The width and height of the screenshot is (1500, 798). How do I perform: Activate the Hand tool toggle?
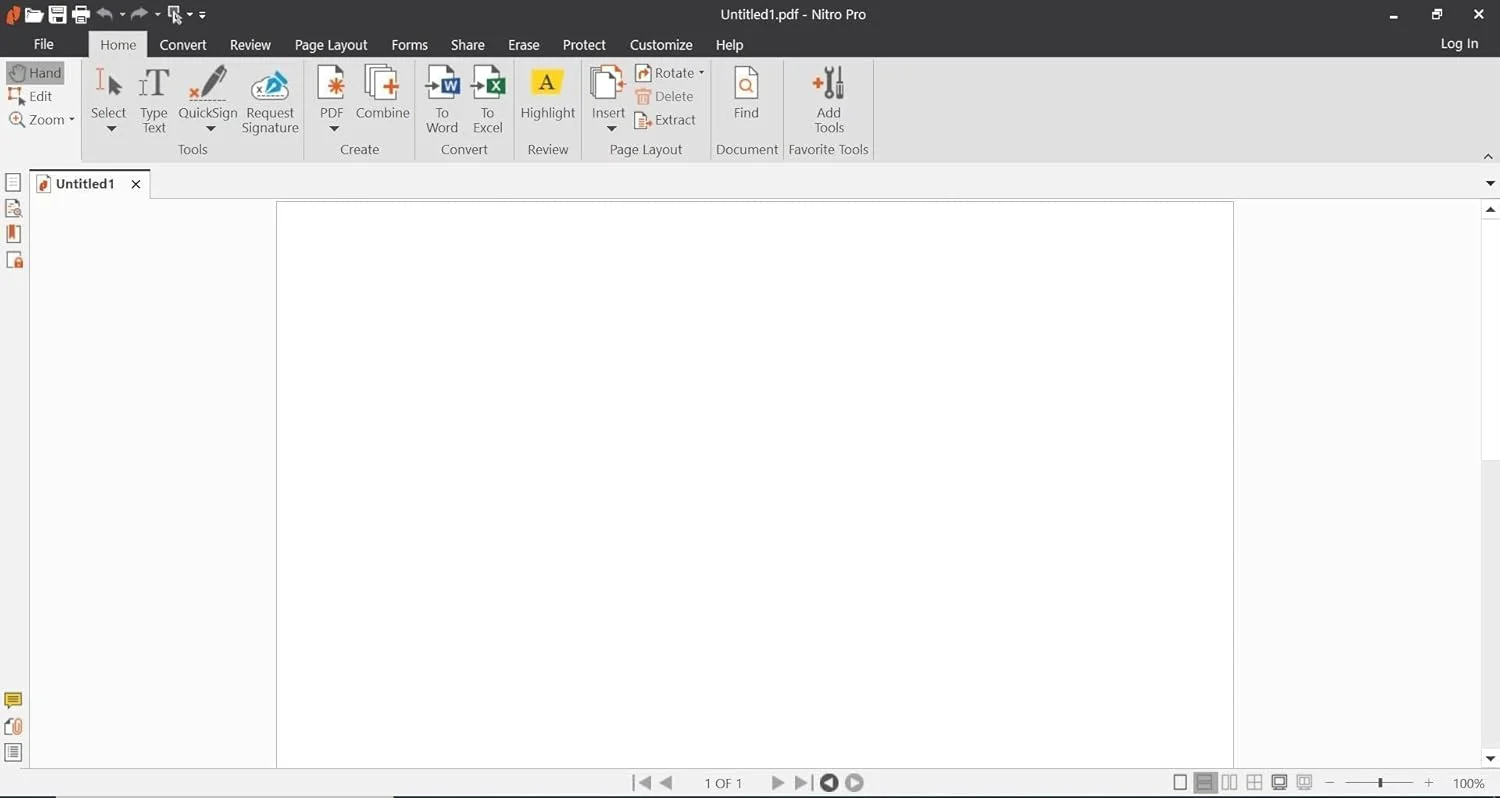click(x=35, y=73)
